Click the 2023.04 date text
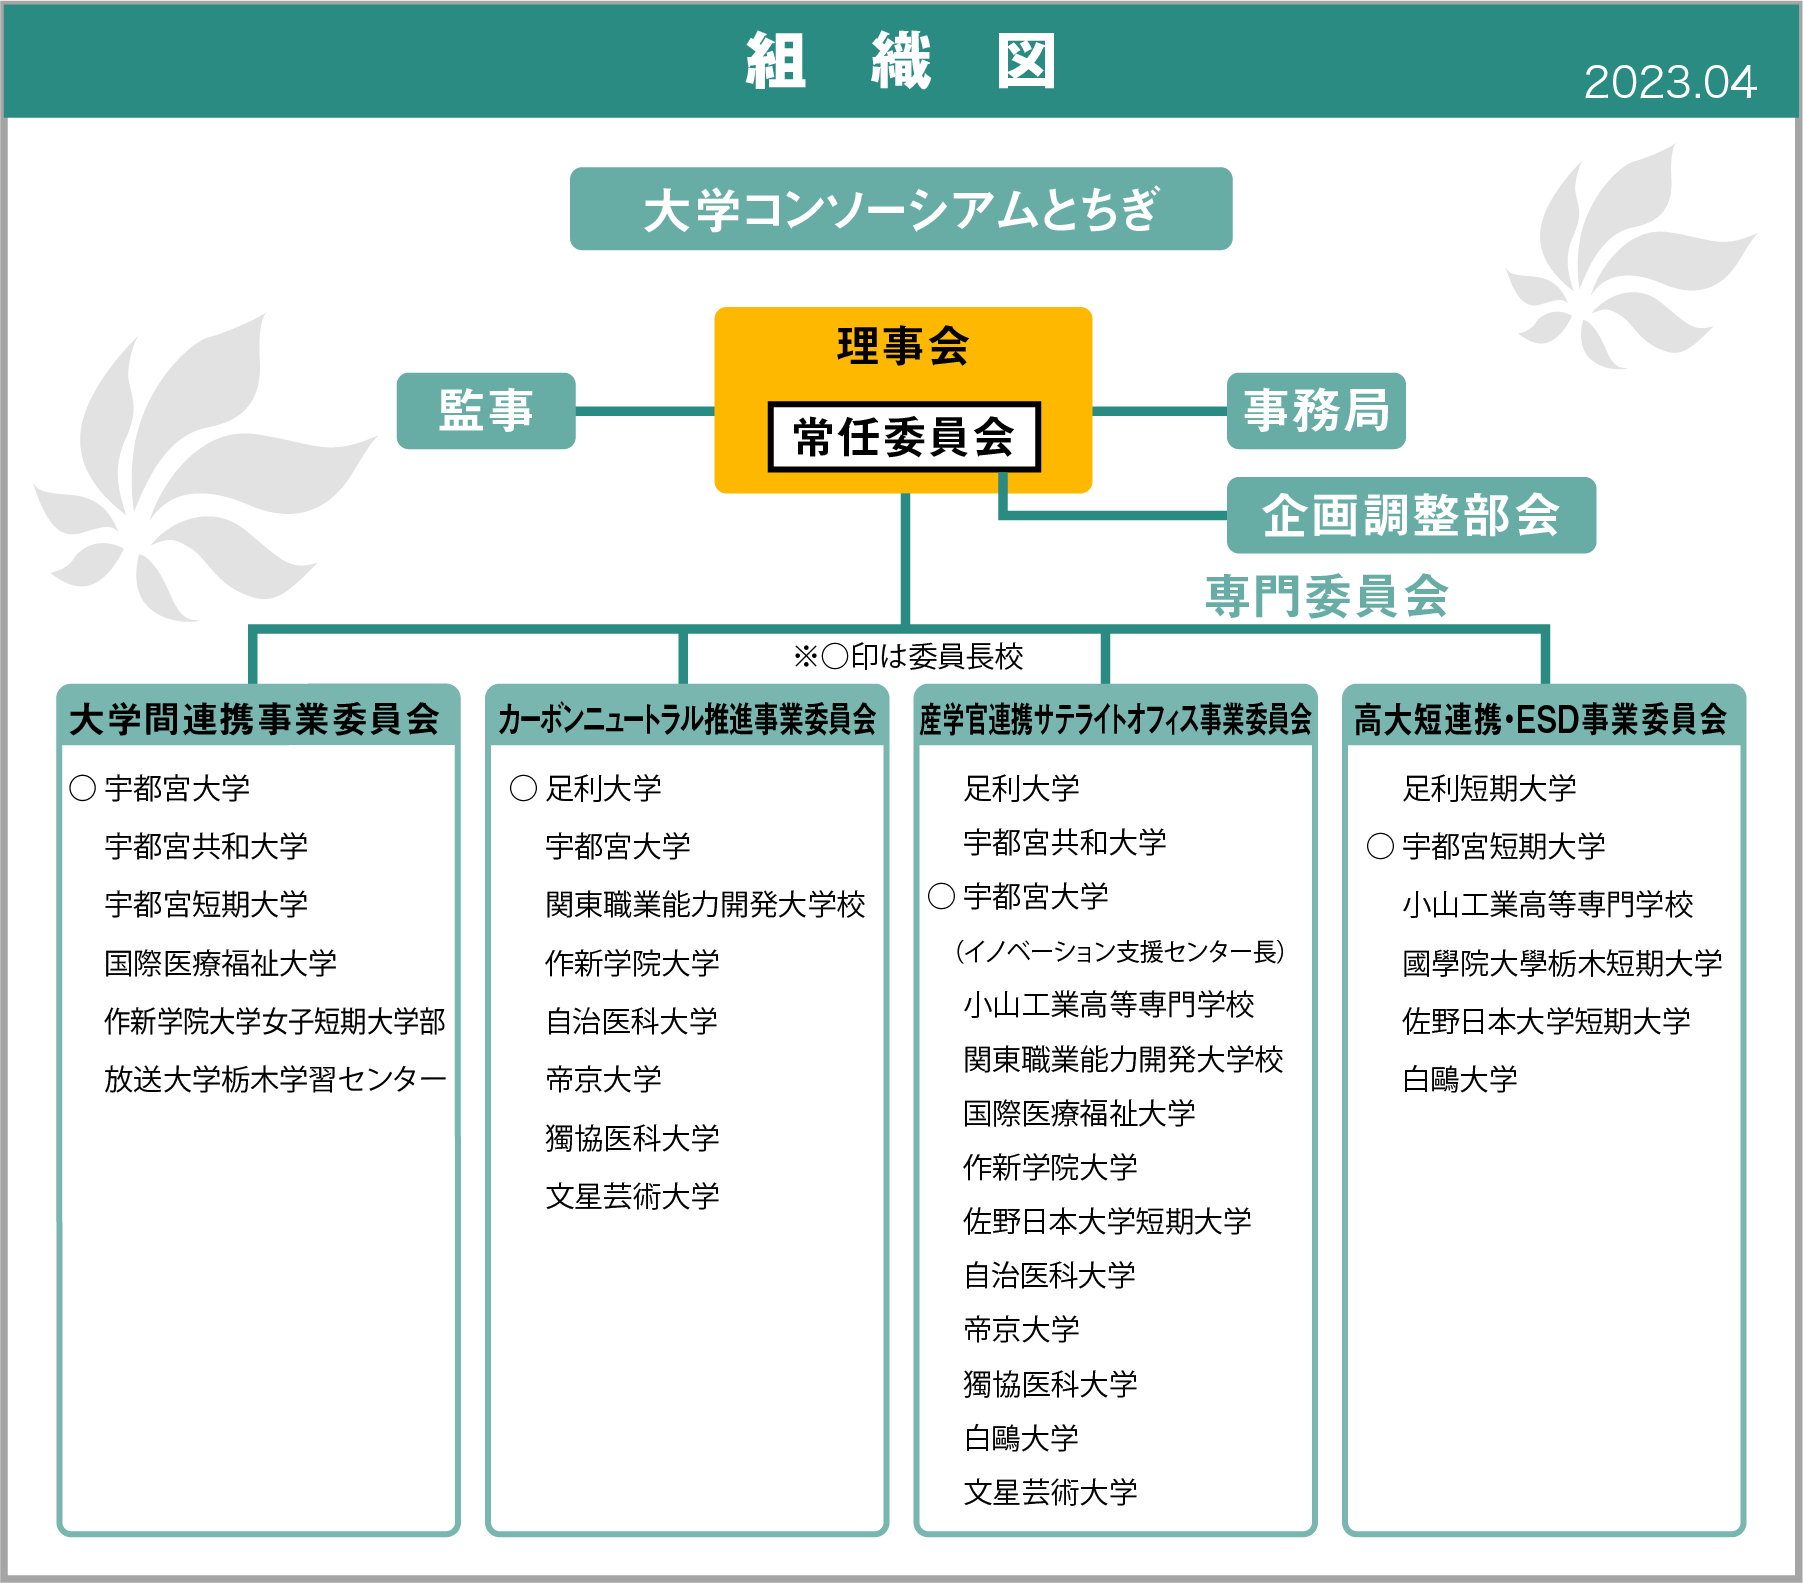1803x1583 pixels. click(1670, 82)
